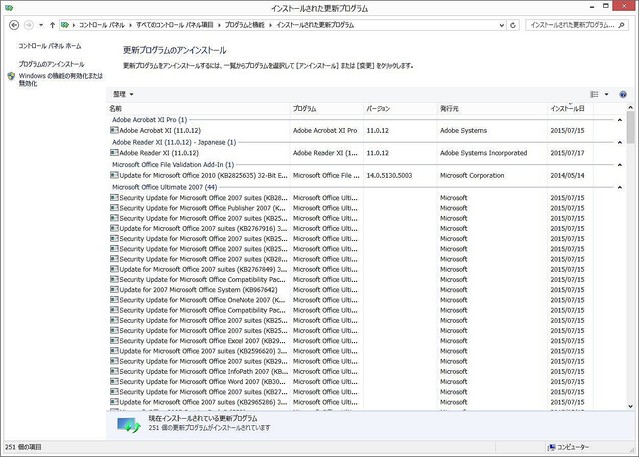Screen dimensions: 639x457
Task: Open プログラムのアンインストール link
Action: (51, 64)
